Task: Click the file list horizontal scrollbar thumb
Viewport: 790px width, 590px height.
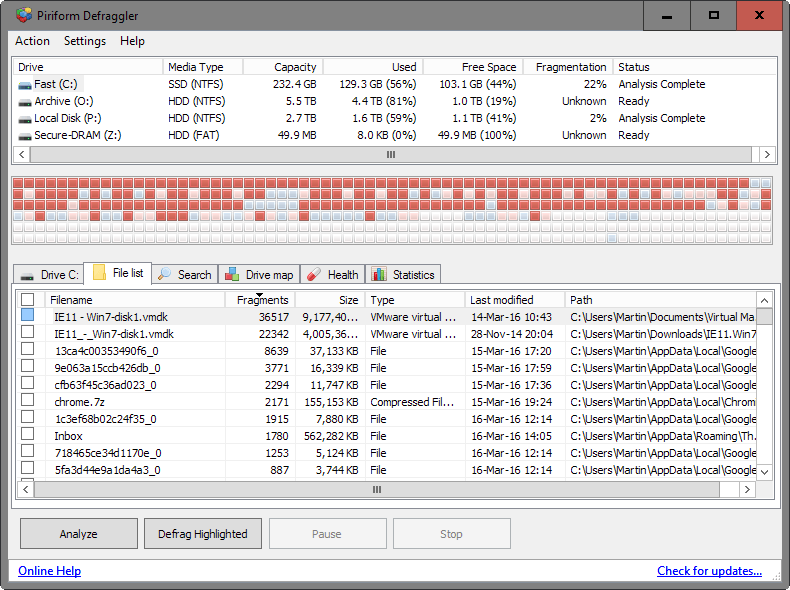Action: [x=377, y=489]
